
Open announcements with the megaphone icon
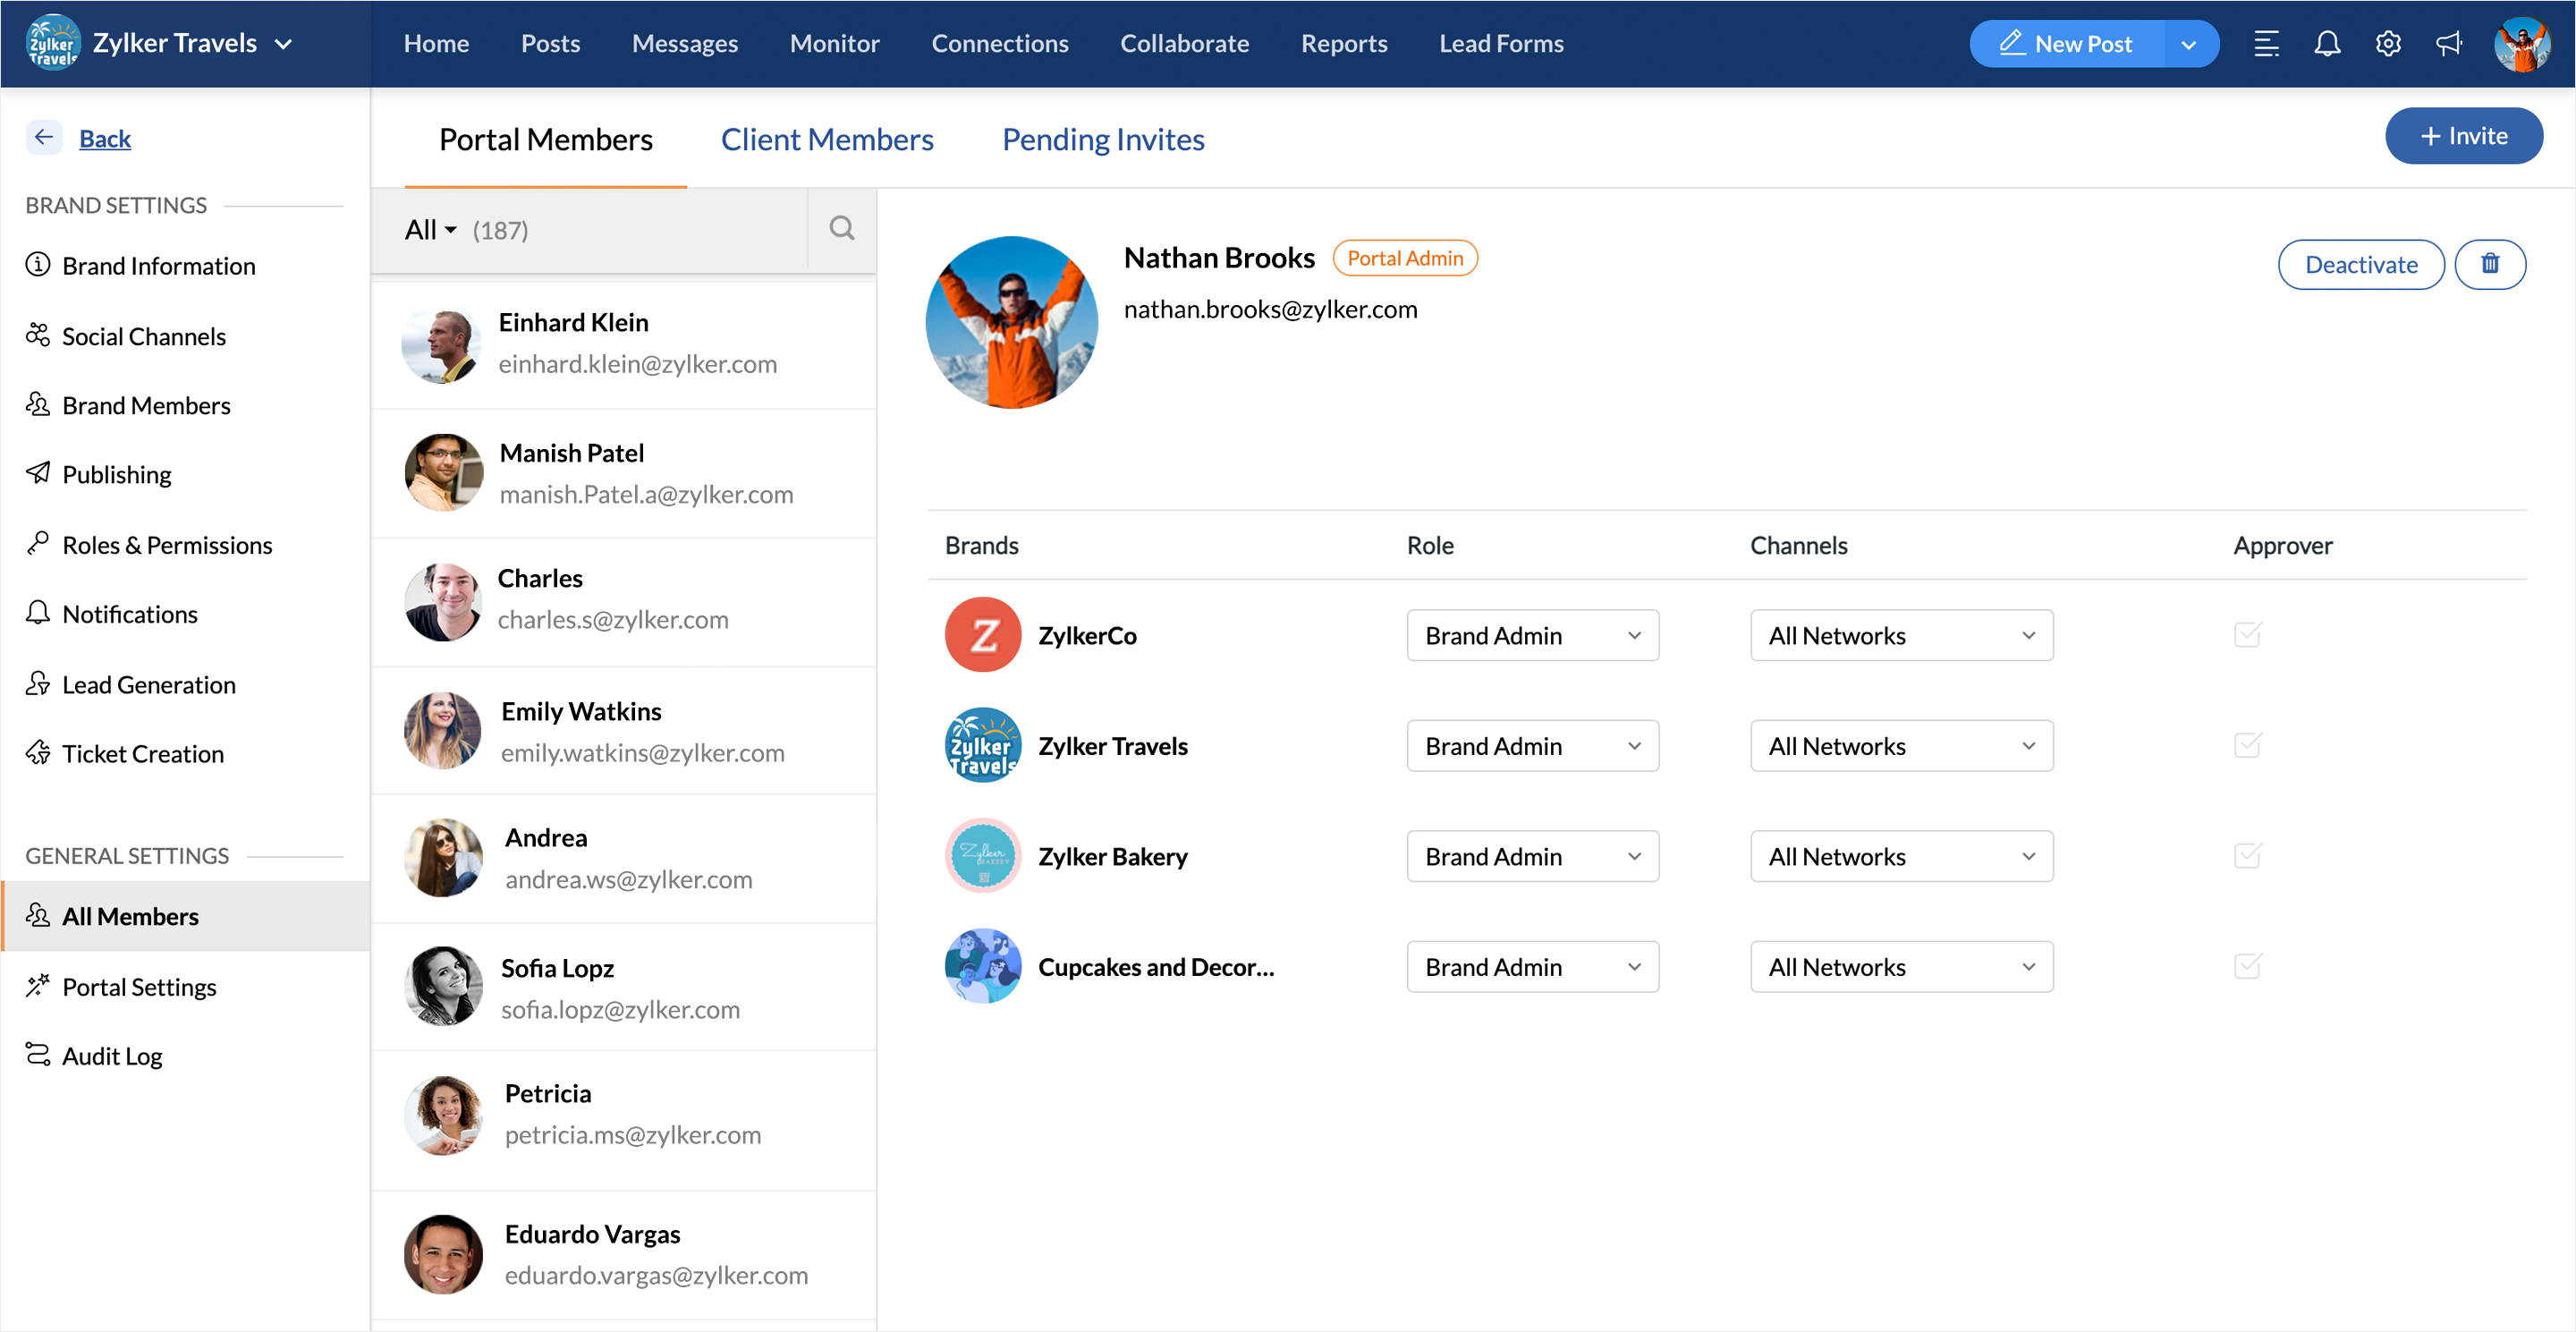[2448, 43]
